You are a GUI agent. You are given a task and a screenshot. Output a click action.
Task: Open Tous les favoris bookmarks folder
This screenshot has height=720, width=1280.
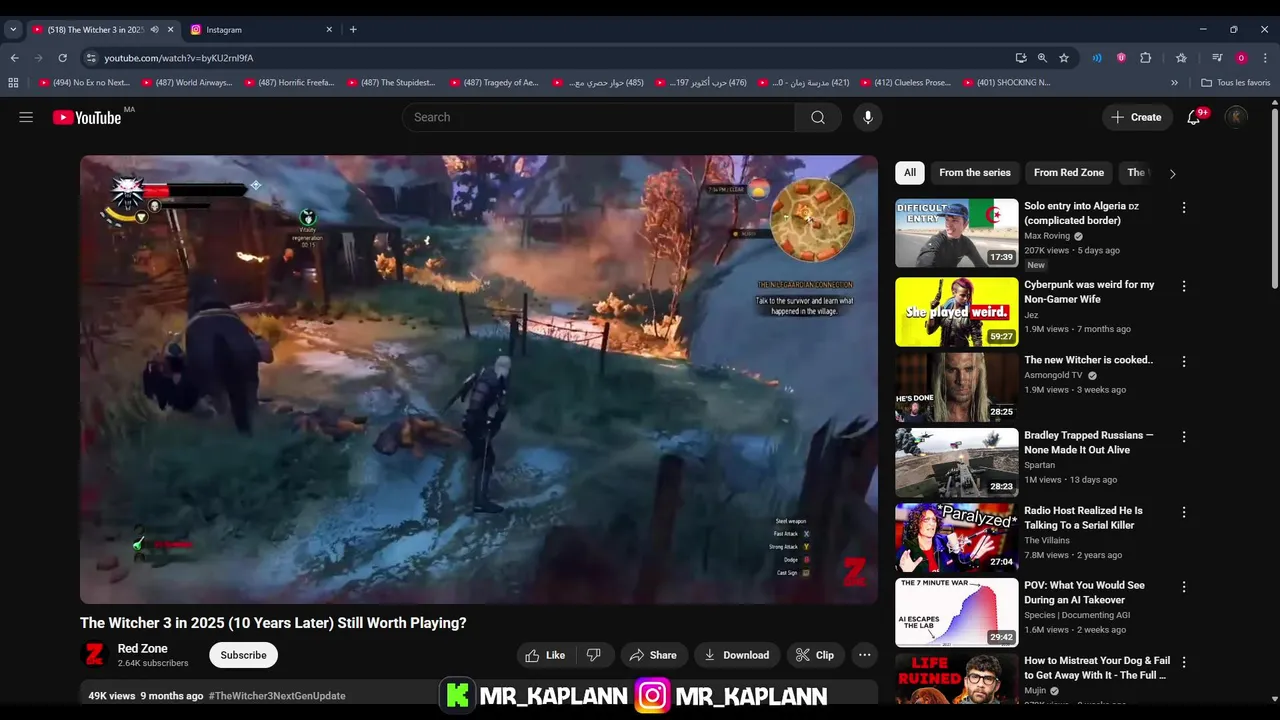tap(1235, 83)
